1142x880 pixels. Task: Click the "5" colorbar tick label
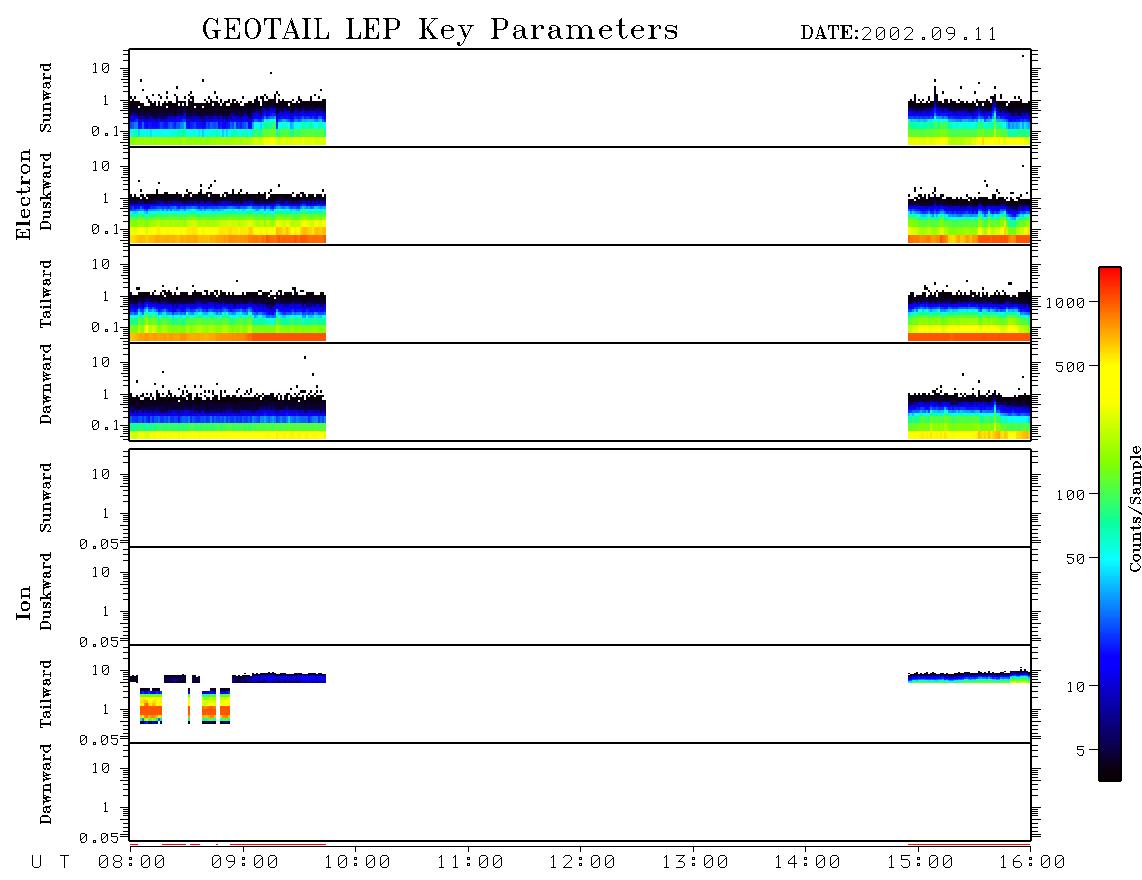click(x=1080, y=751)
